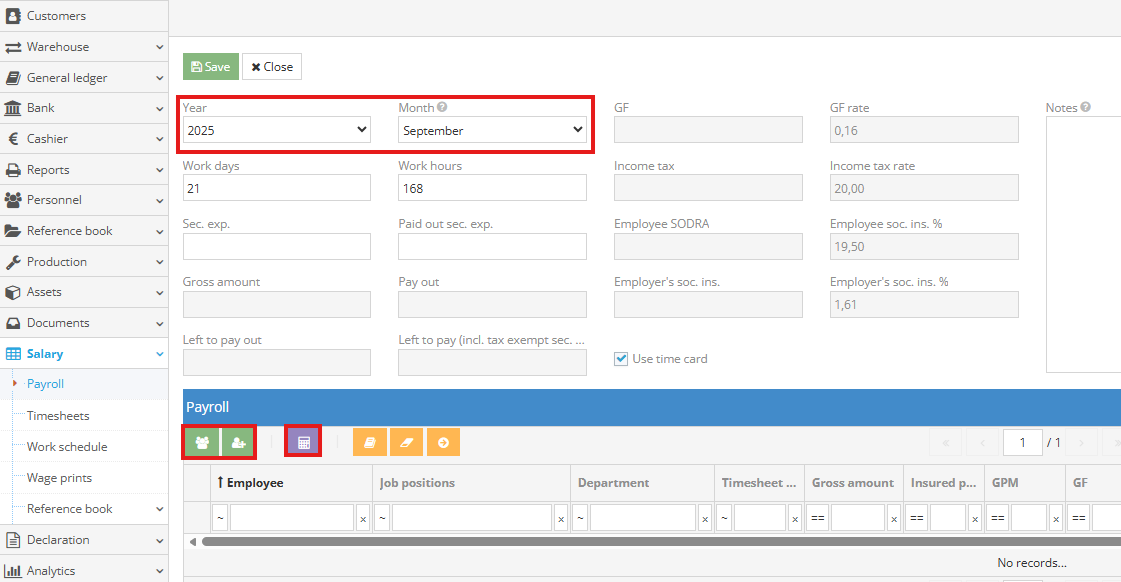Change the Month dropdown from September
The image size is (1121, 582).
pyautogui.click(x=492, y=129)
